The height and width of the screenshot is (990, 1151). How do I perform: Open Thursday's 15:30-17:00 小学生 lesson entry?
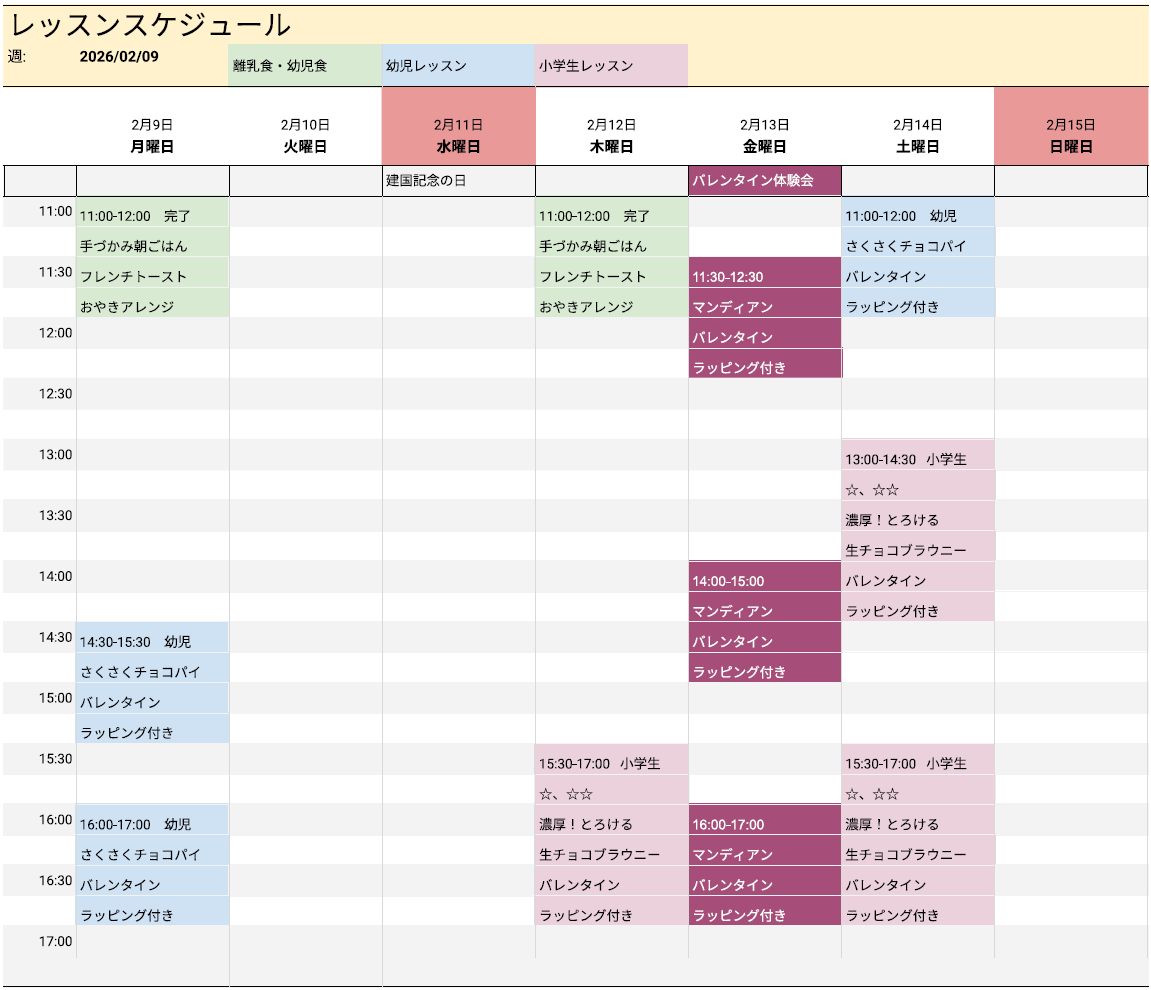(611, 764)
